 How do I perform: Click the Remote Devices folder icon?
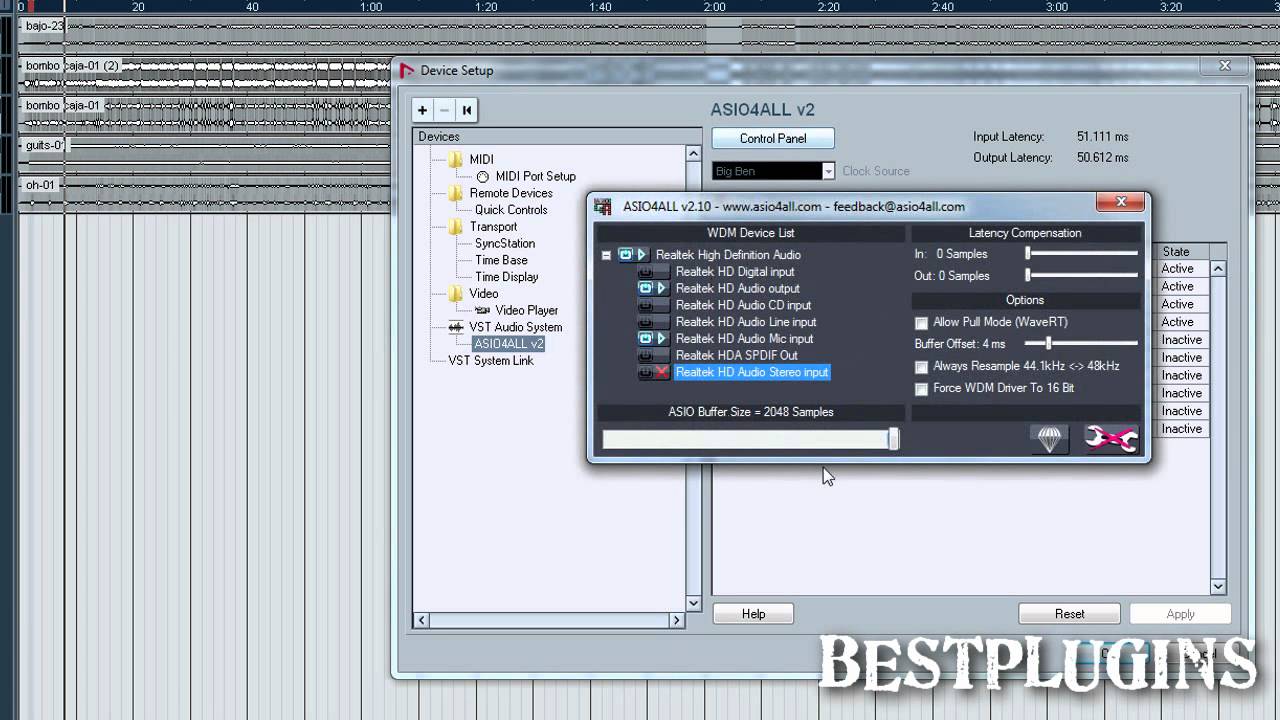456,193
